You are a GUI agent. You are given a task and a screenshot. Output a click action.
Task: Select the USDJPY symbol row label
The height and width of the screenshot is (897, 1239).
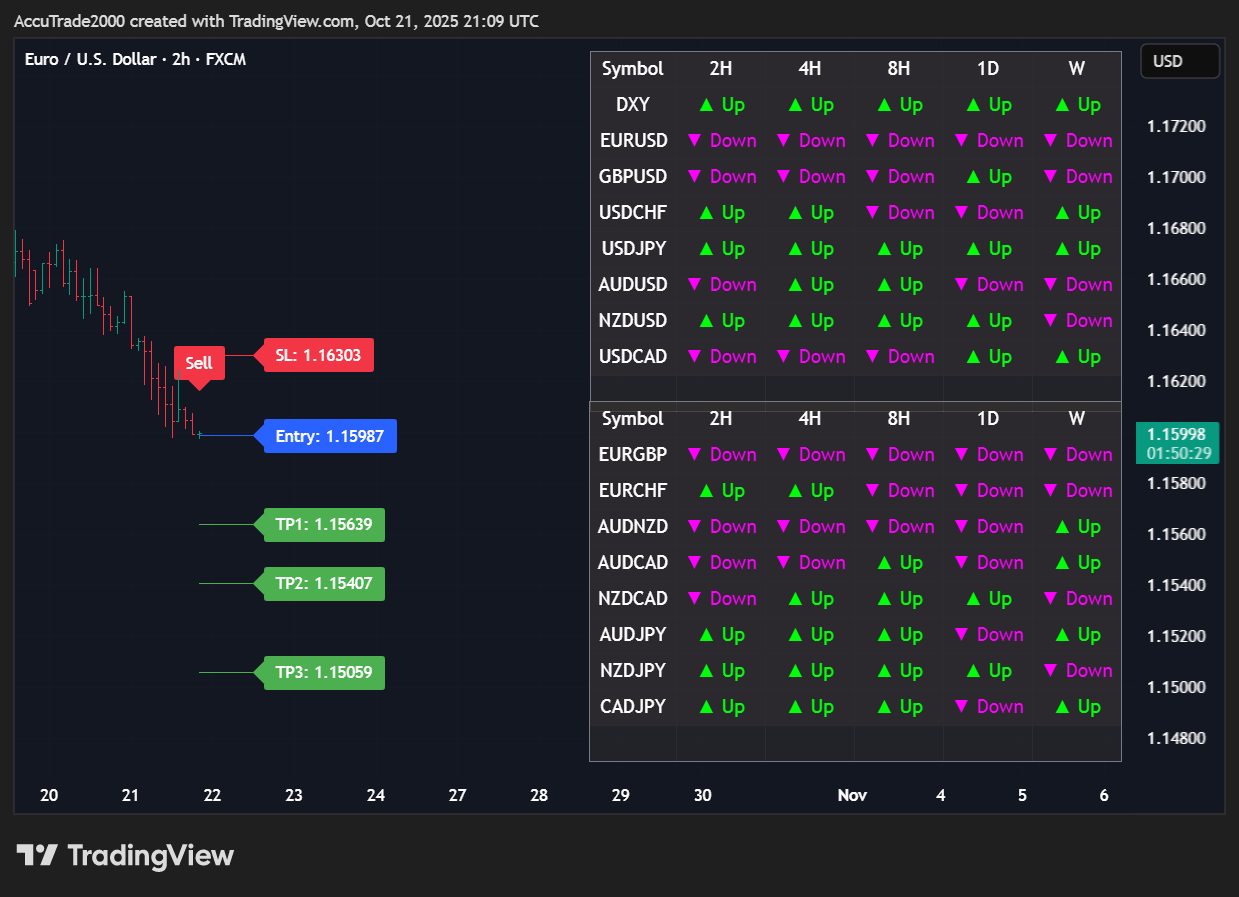pos(633,249)
